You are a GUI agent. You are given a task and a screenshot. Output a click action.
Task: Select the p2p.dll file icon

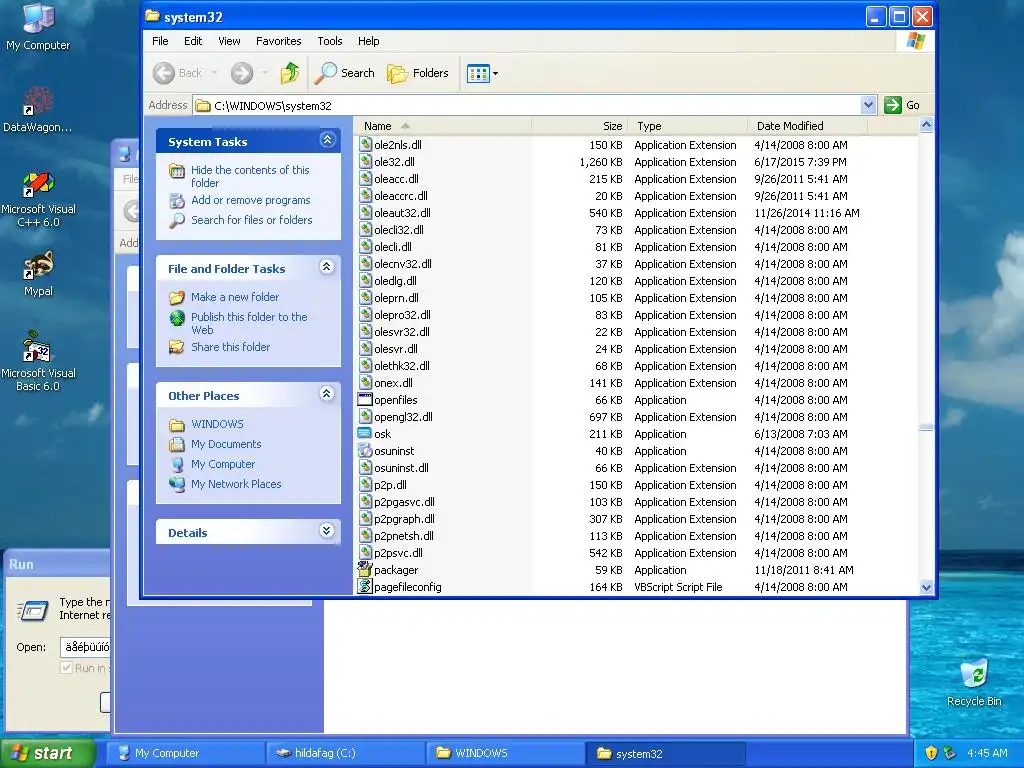365,485
